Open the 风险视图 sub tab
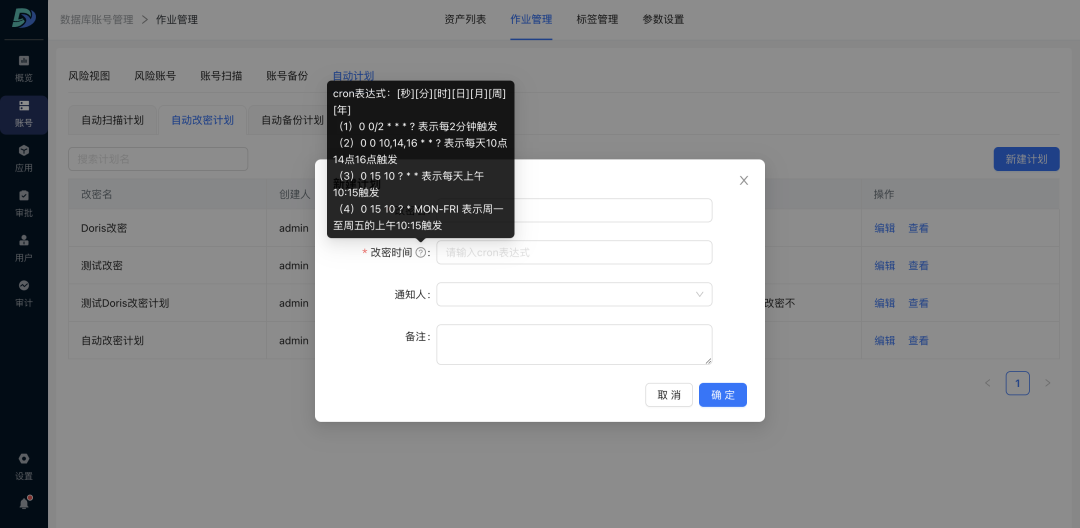 [x=89, y=76]
